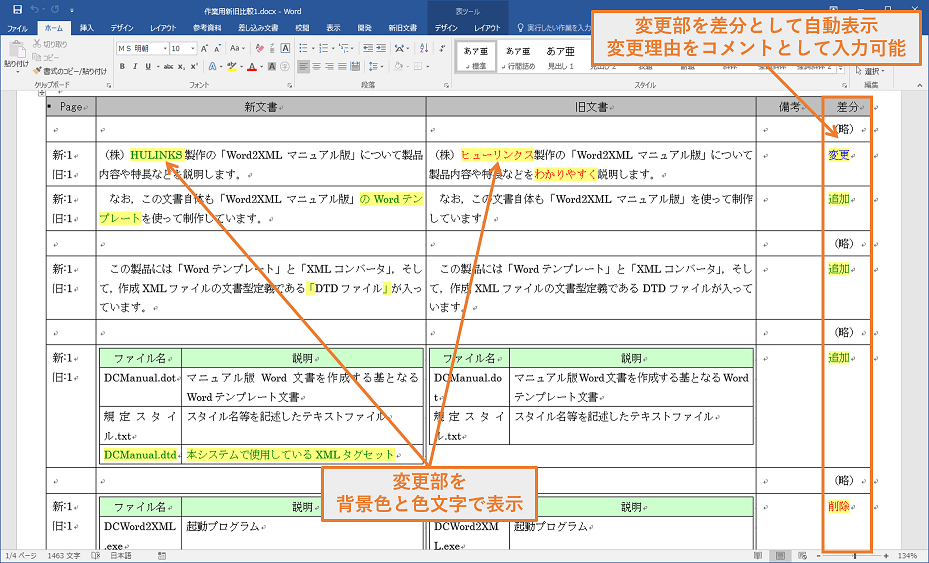This screenshot has height=563, width=929.
Task: Switch to the 新旧文書 tab
Action: (402, 28)
